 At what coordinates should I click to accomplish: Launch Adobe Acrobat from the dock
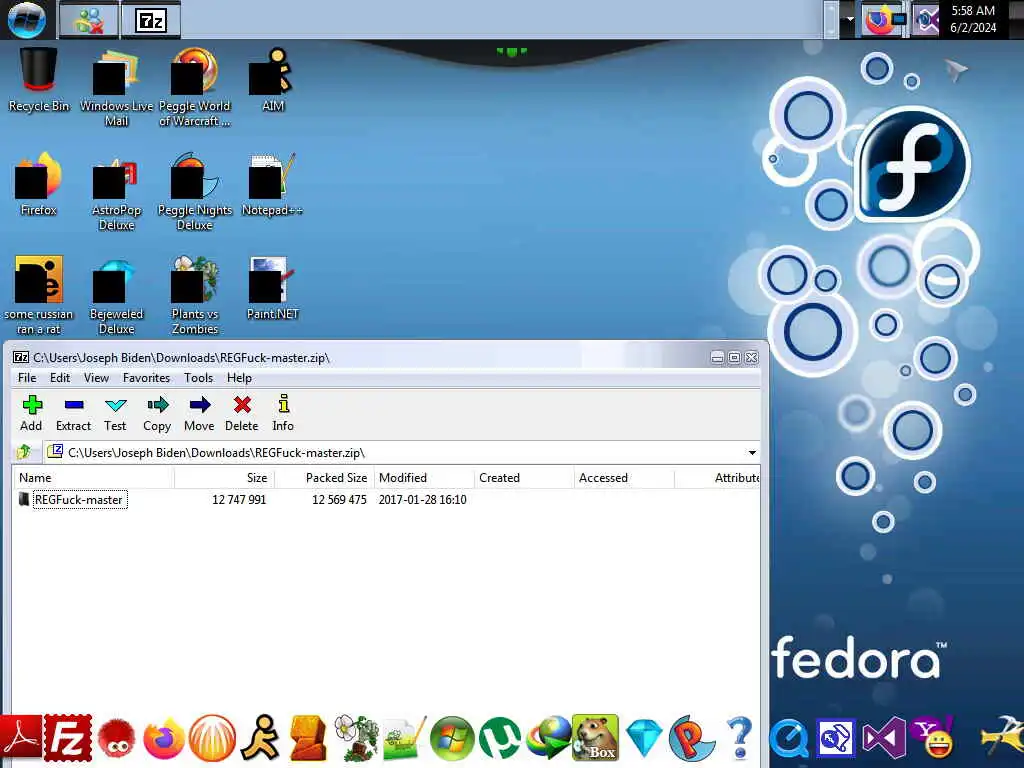[x=22, y=738]
